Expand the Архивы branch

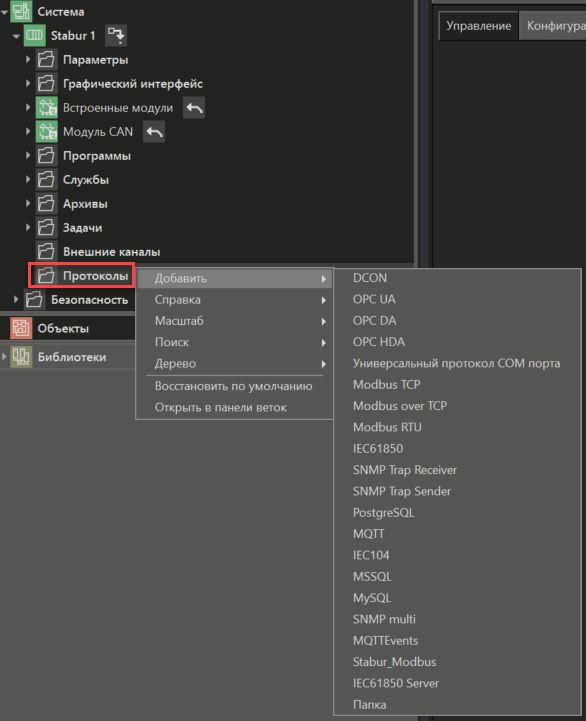[x=28, y=203]
